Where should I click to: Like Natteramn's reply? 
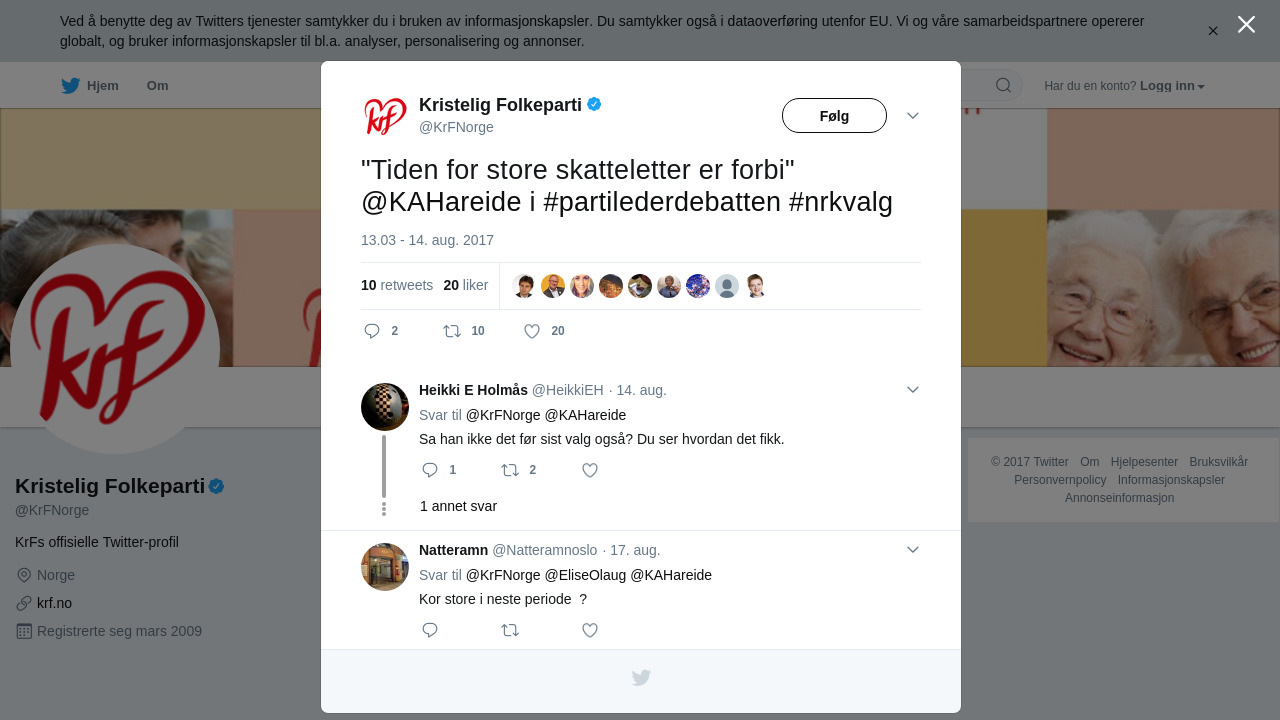pos(590,630)
